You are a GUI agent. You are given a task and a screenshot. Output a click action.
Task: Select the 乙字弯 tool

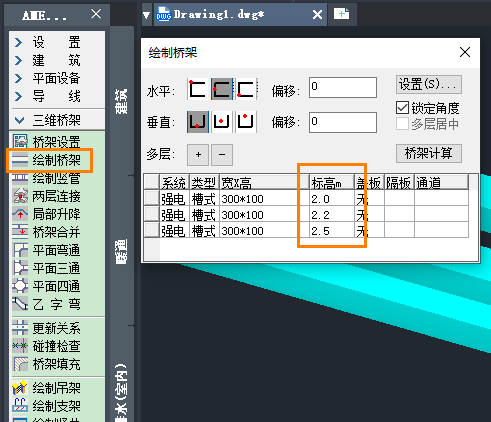click(x=47, y=304)
